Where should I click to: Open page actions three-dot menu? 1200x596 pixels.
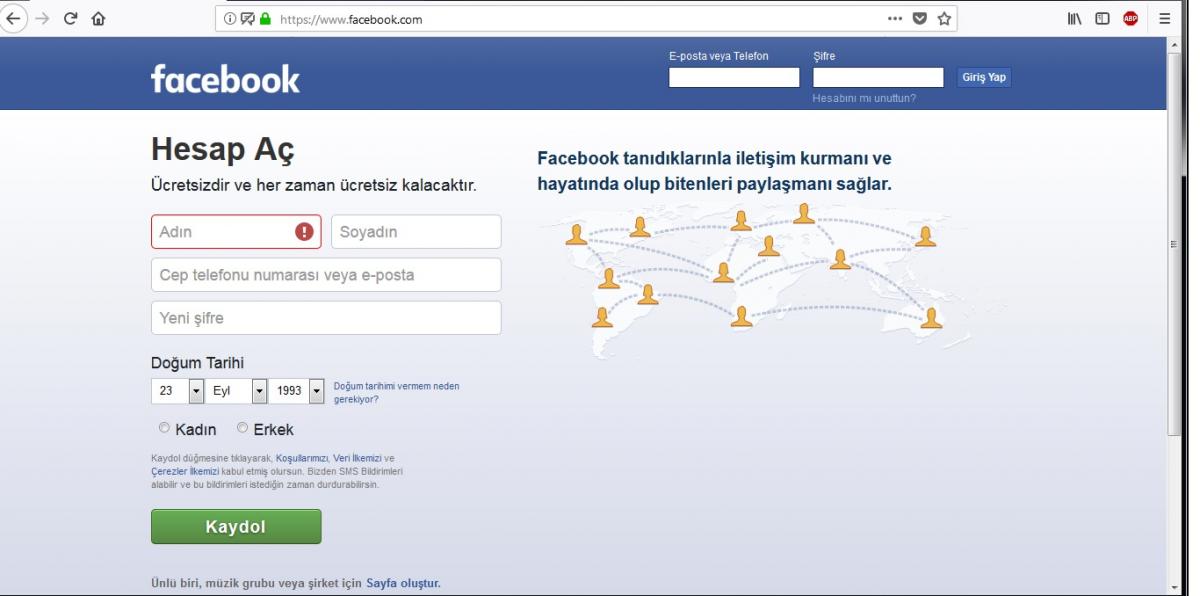point(894,18)
